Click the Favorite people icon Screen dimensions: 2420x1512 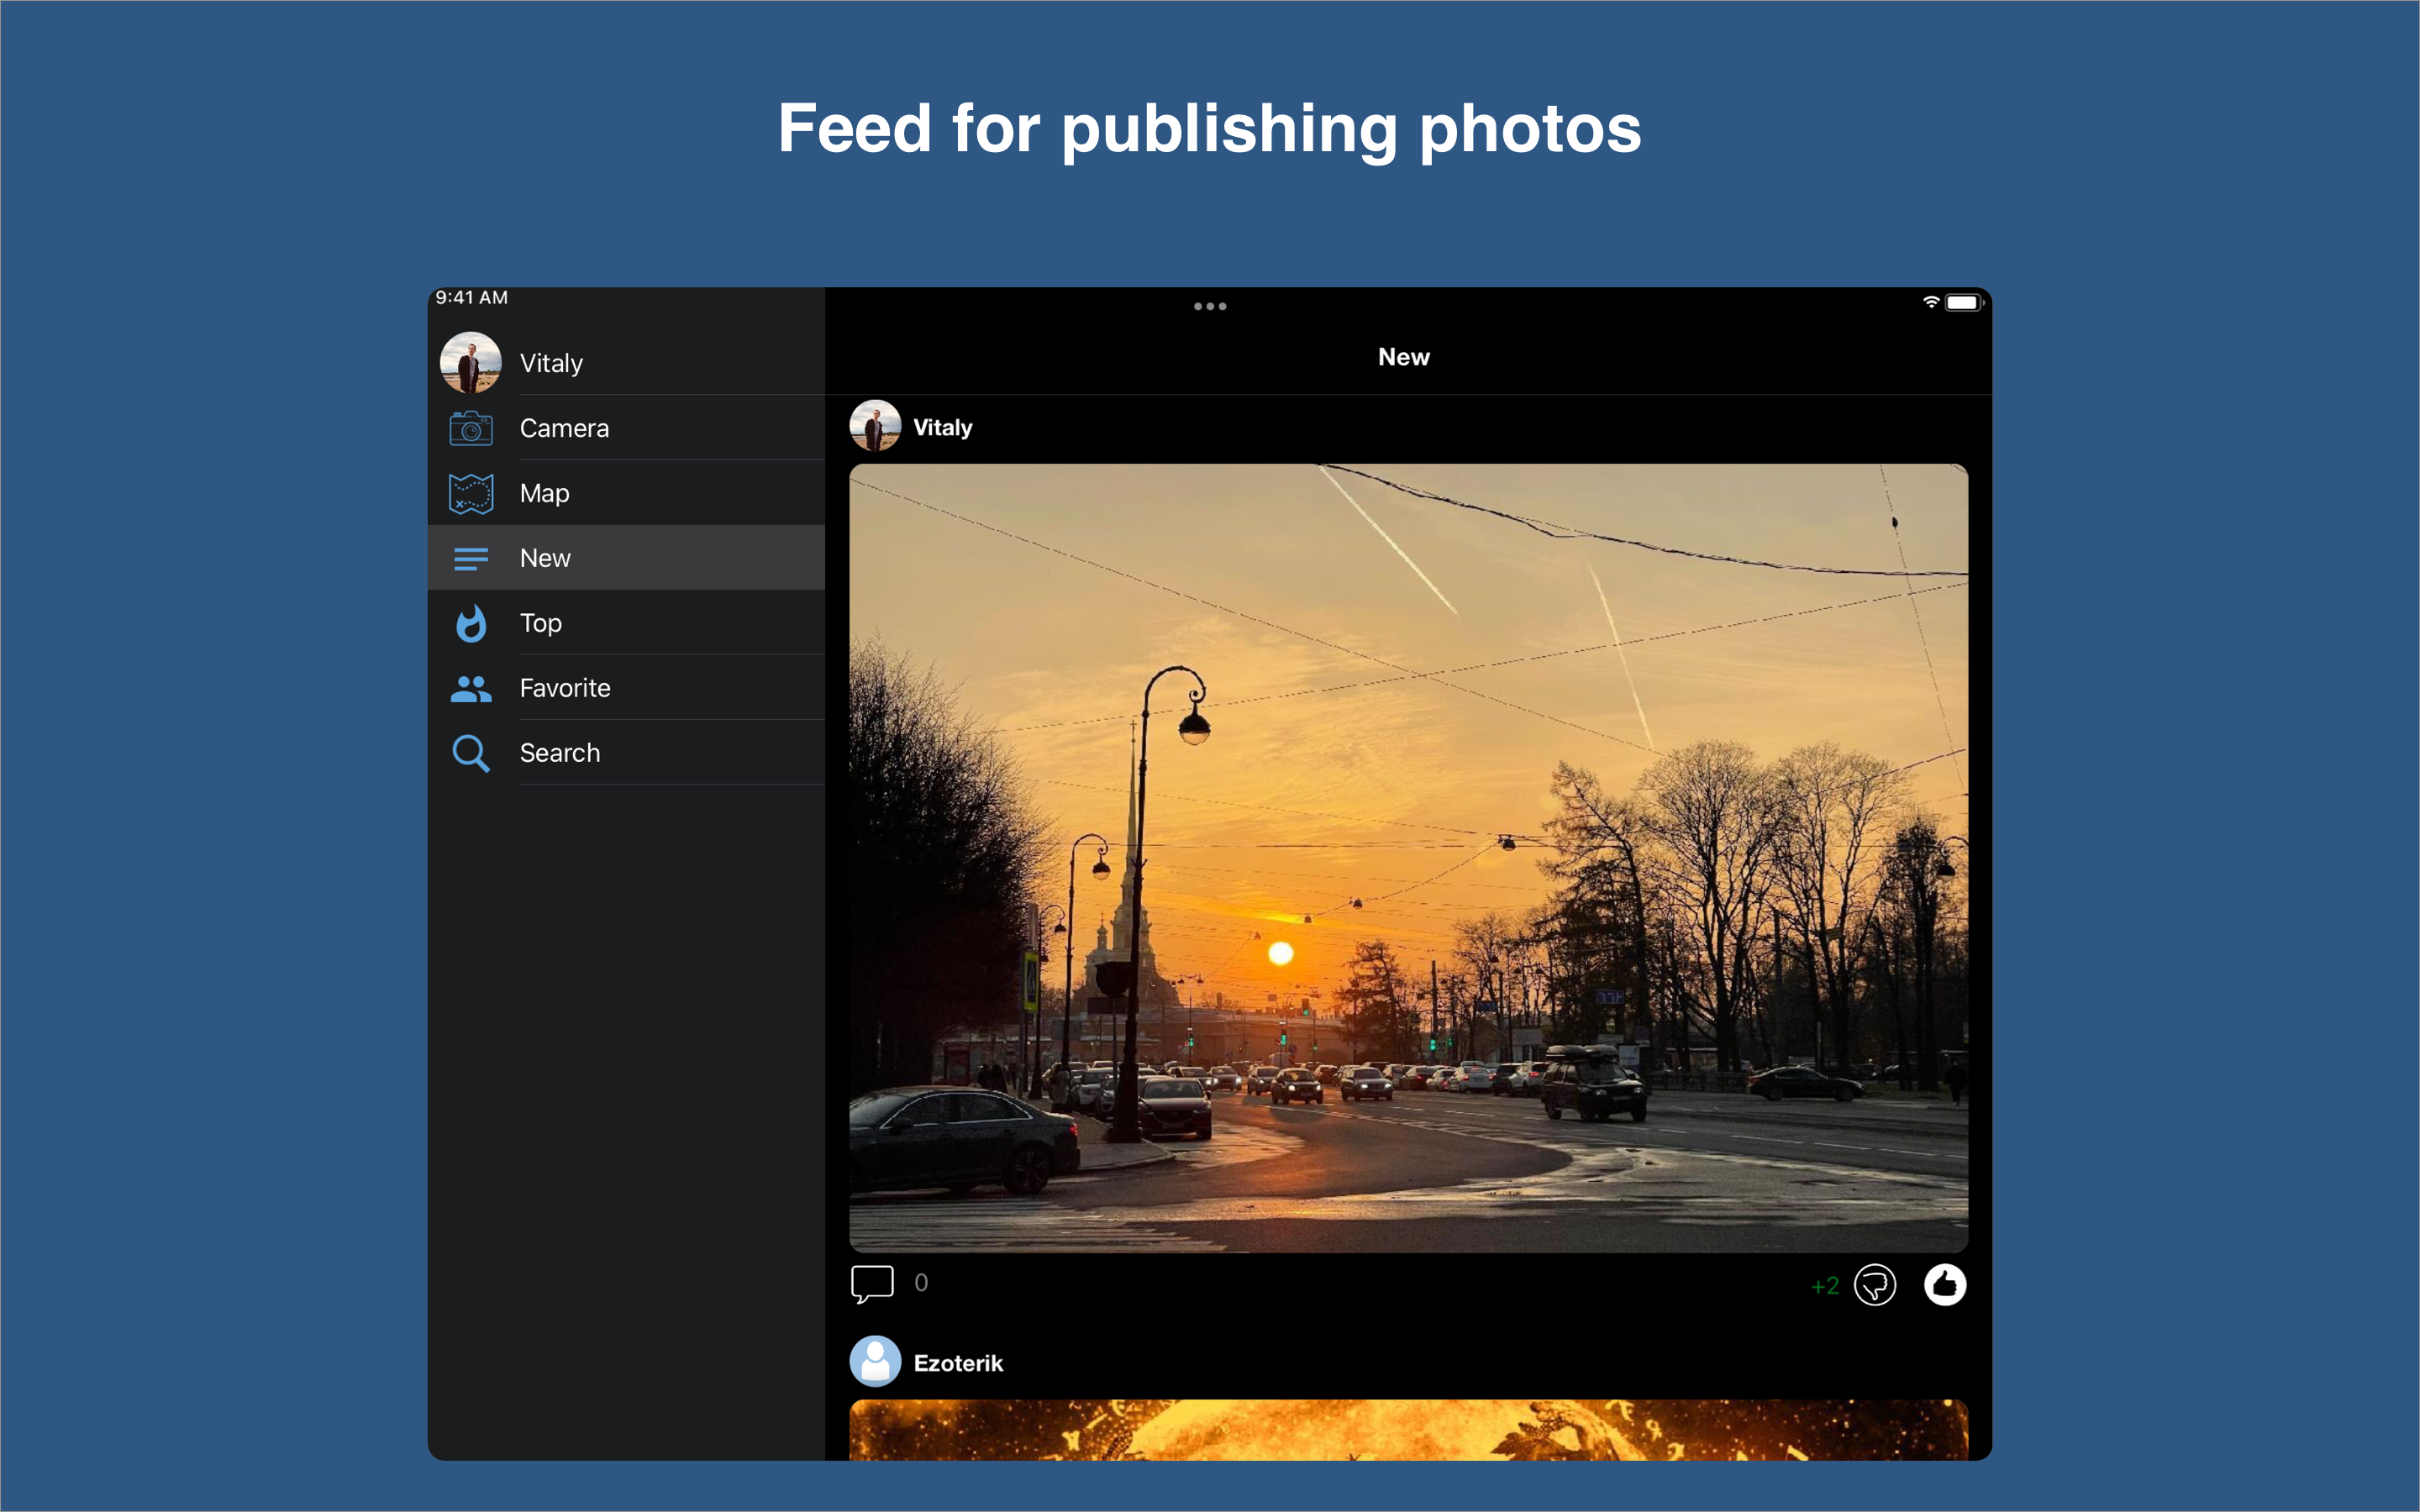(470, 688)
